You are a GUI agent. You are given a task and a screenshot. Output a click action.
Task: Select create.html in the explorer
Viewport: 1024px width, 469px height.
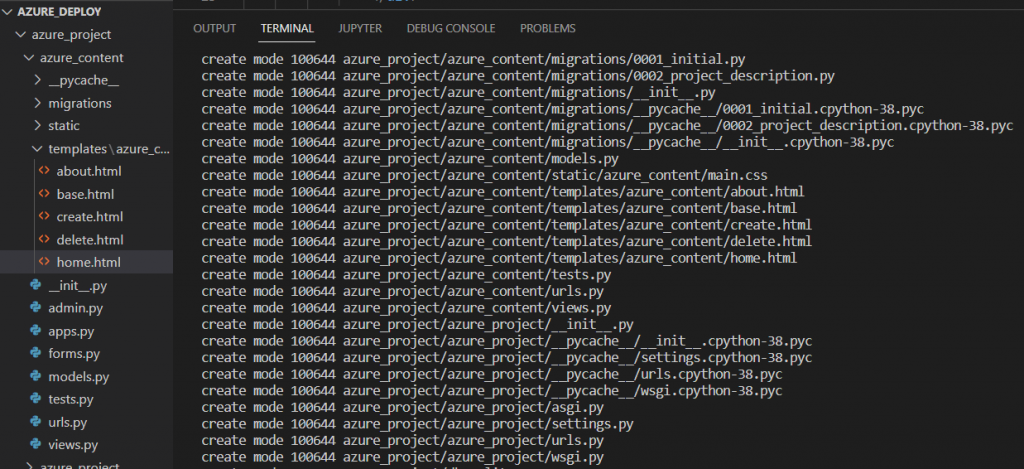(89, 216)
